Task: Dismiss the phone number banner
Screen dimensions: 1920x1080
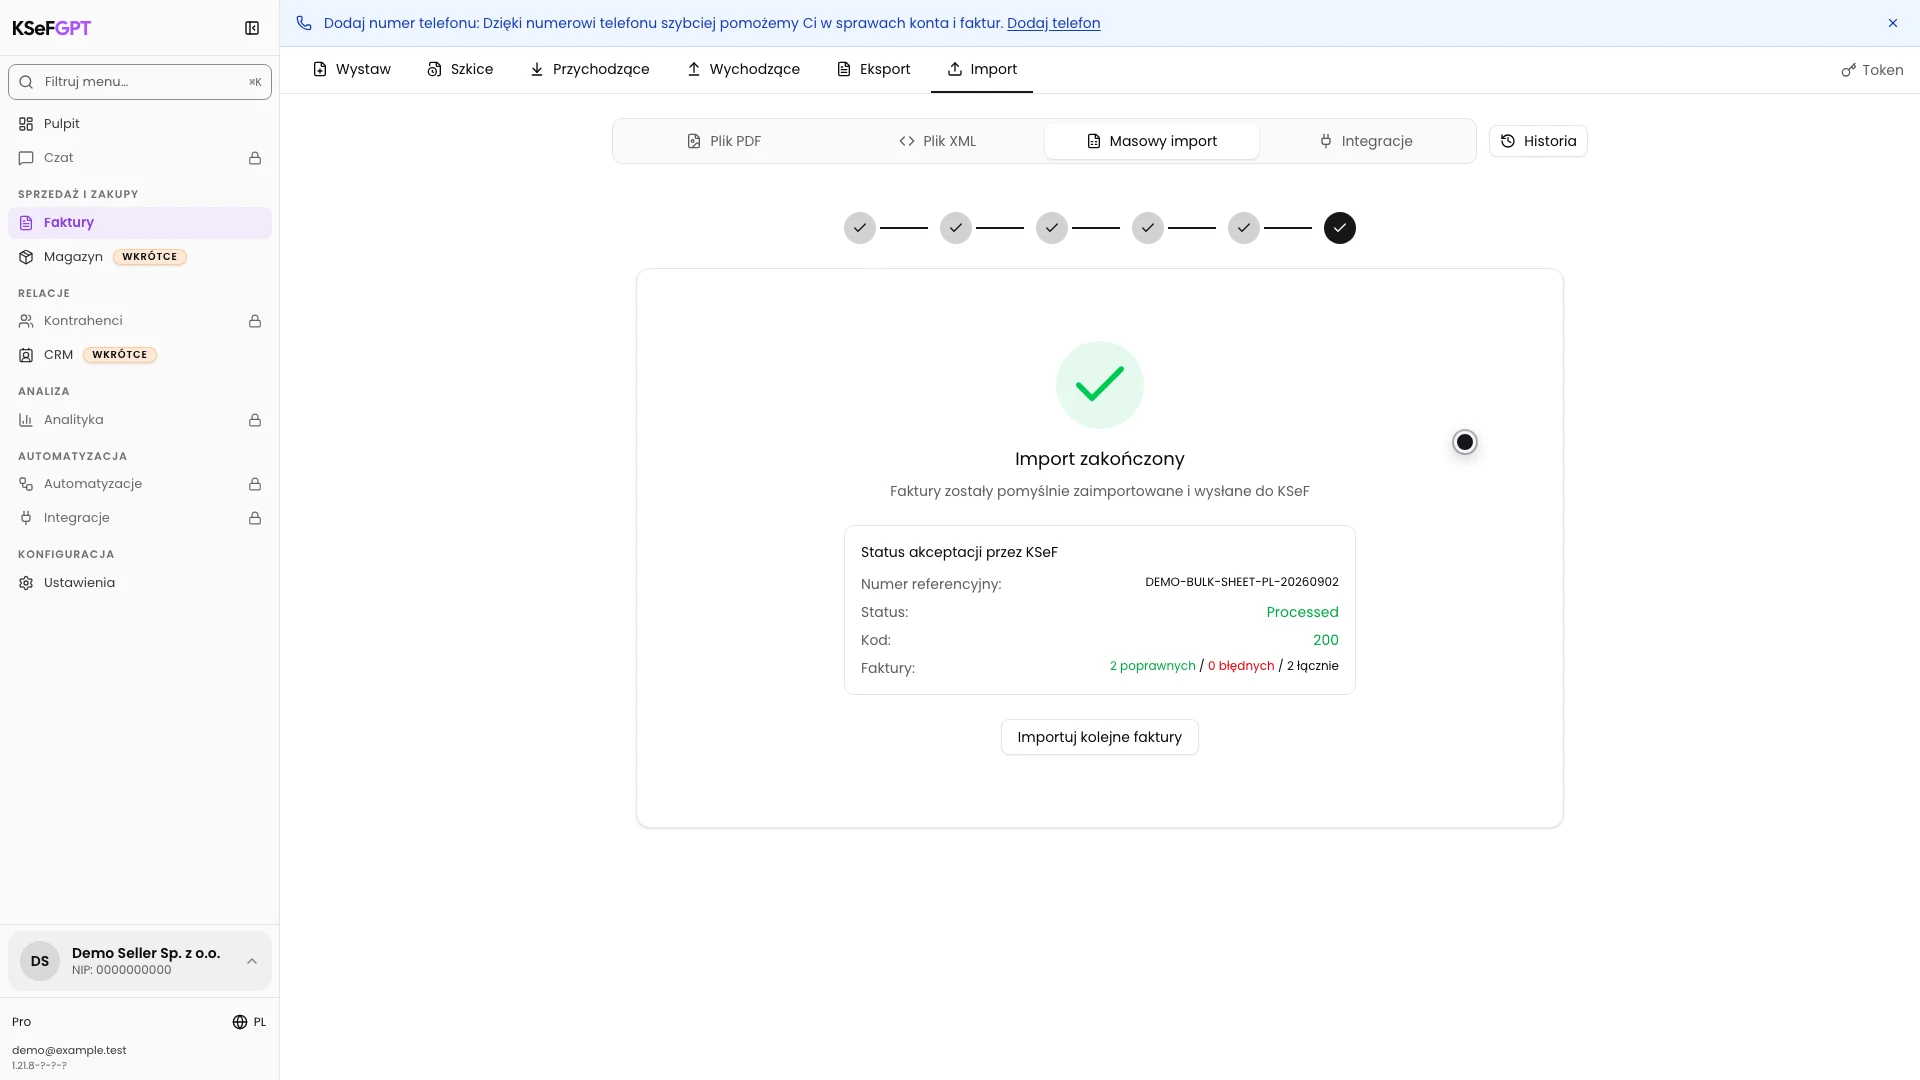Action: pyautogui.click(x=1893, y=23)
